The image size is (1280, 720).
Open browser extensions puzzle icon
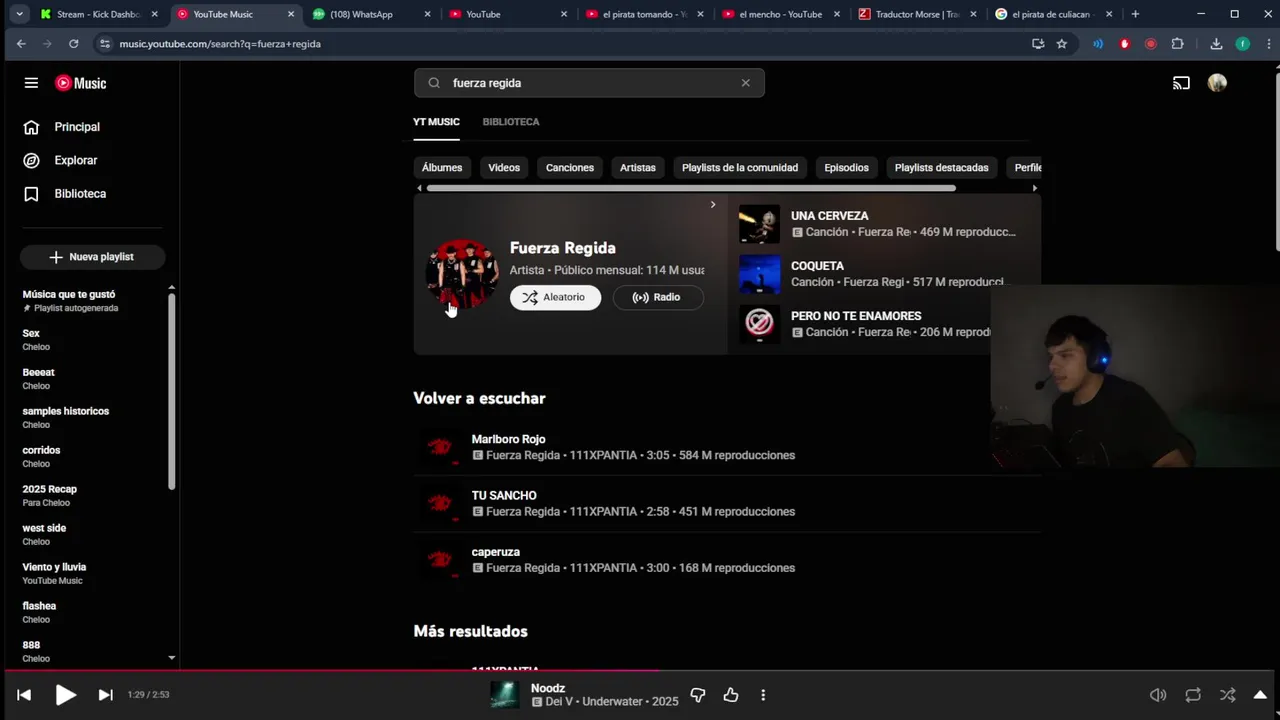point(1177,44)
